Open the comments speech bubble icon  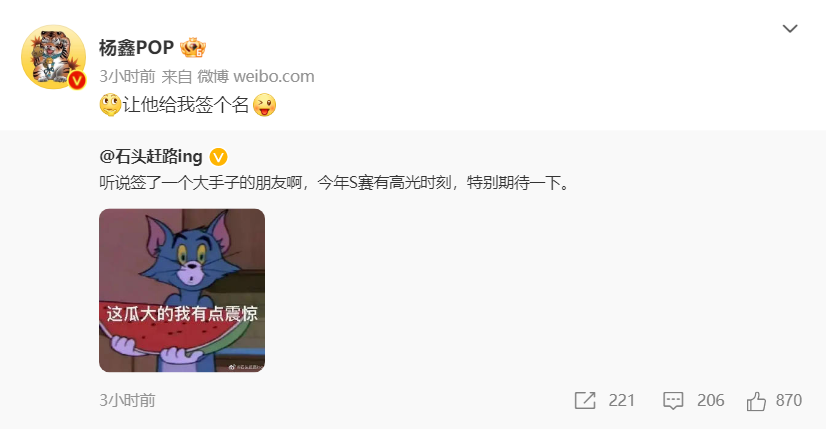[673, 401]
